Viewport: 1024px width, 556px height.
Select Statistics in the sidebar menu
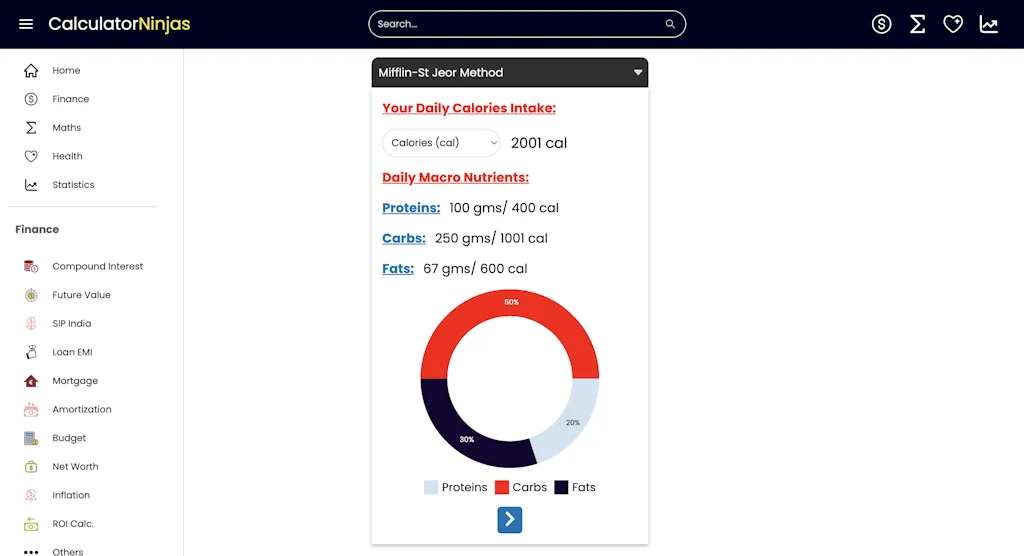[x=73, y=185]
